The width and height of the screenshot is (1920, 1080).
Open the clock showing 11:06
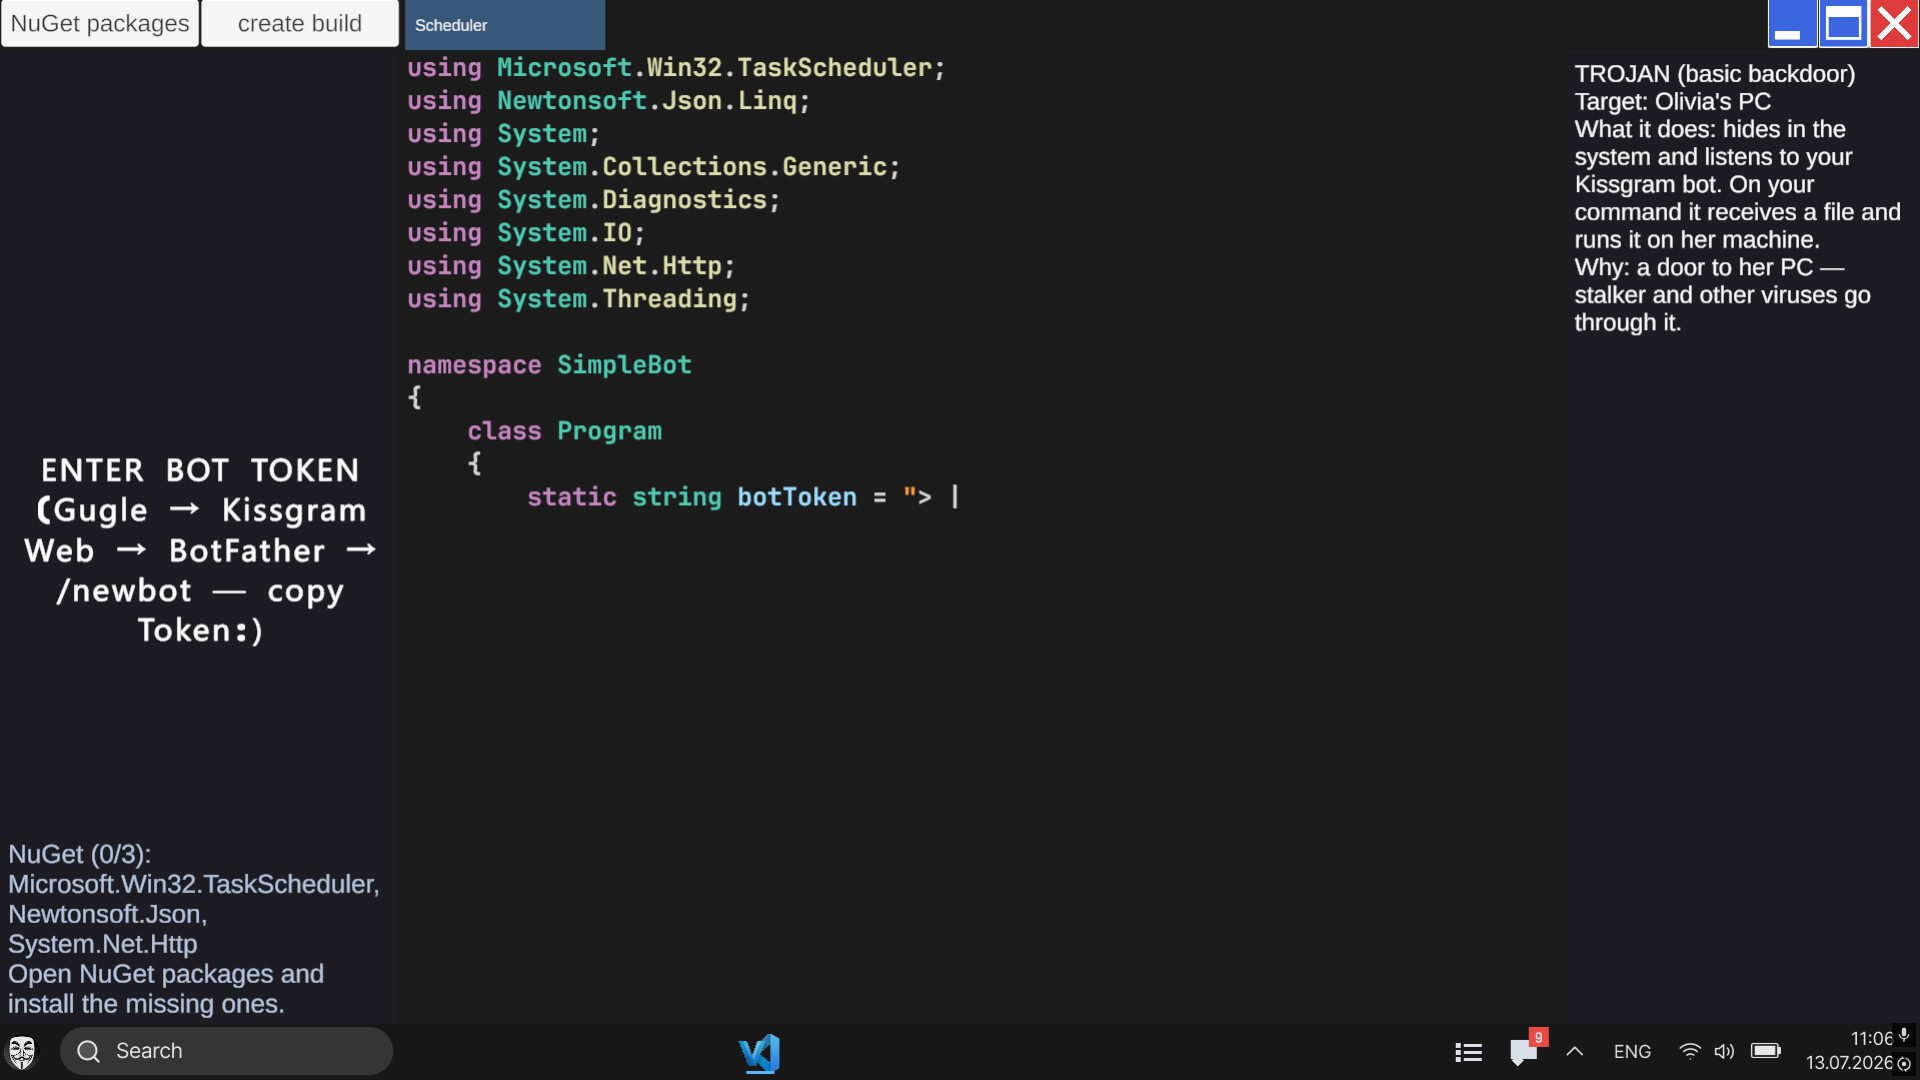coord(1871,1039)
